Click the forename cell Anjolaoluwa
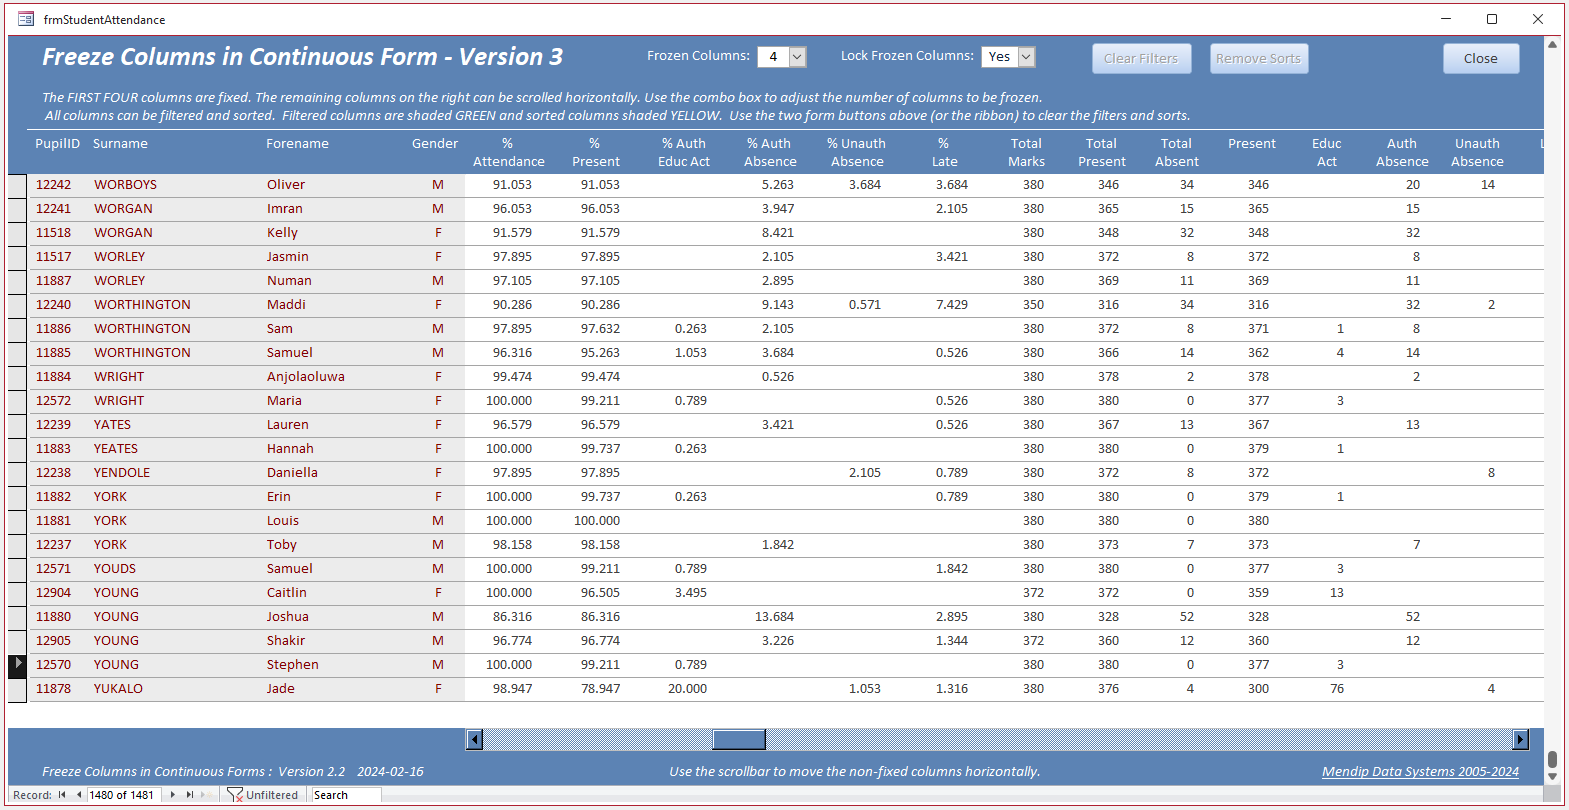The height and width of the screenshot is (810, 1569). tap(306, 377)
